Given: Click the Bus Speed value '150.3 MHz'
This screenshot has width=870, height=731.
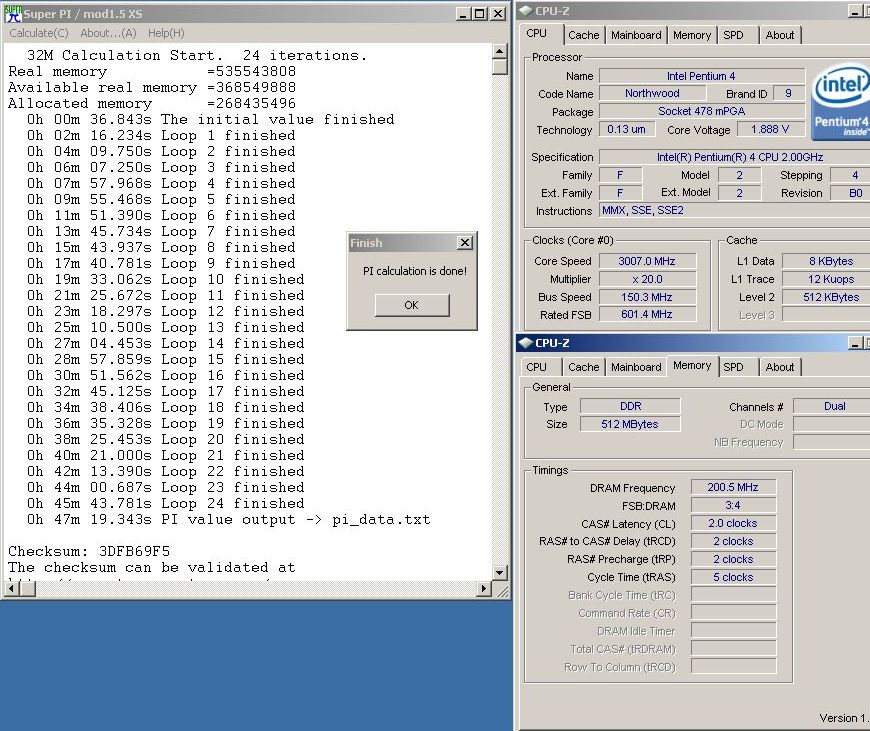Looking at the screenshot, I should [x=647, y=297].
